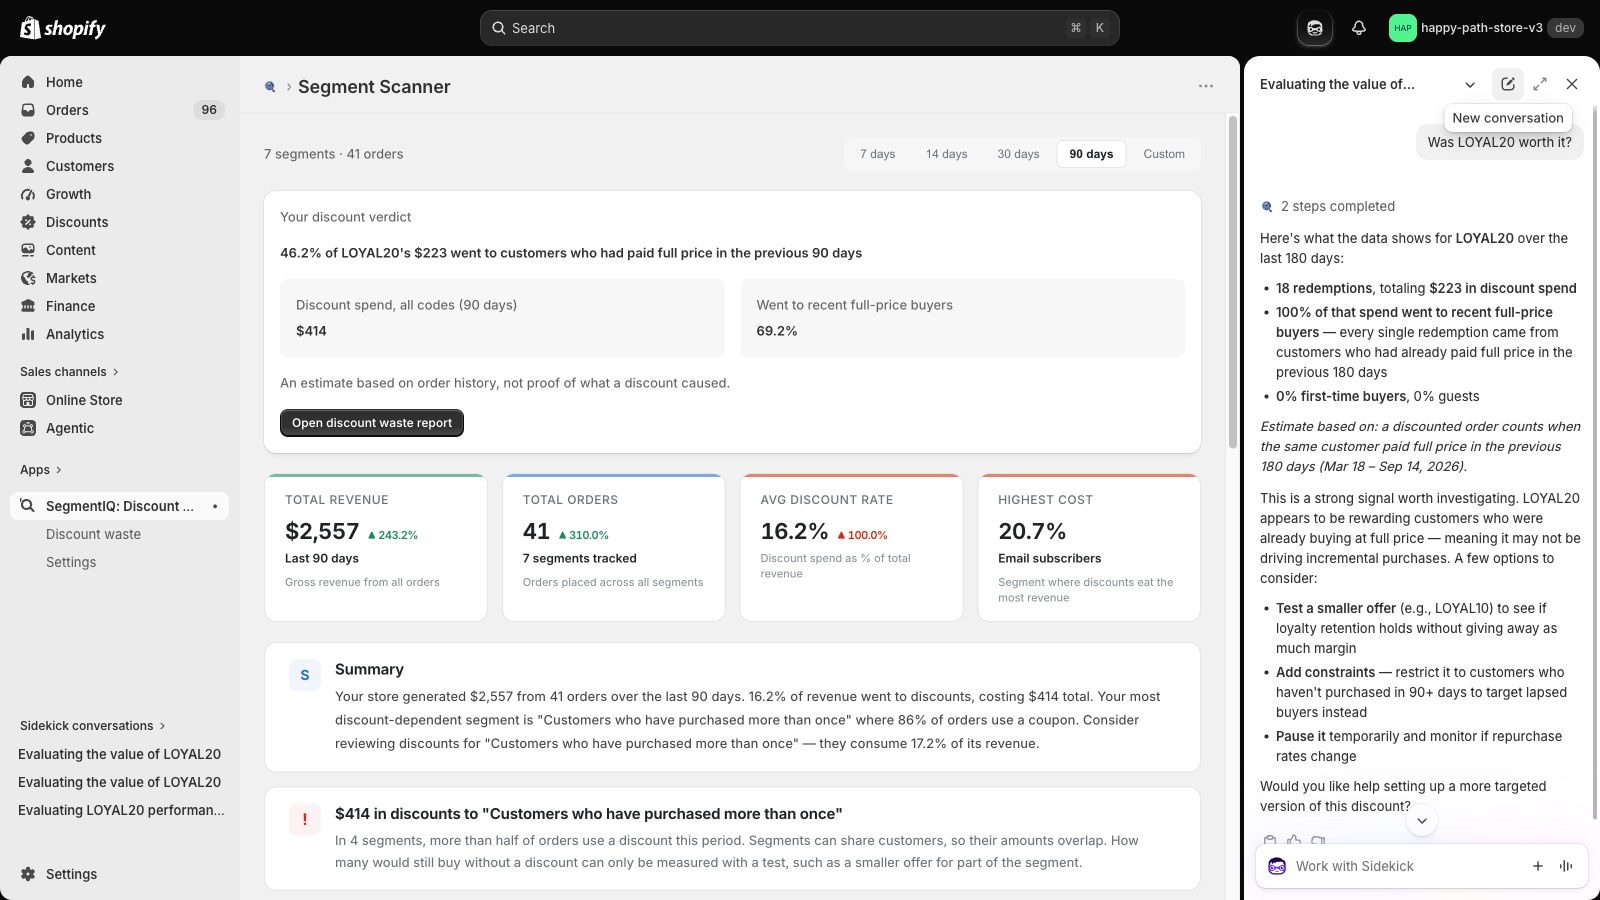1600x900 pixels.
Task: Click the Total Orders card
Action: 613,547
